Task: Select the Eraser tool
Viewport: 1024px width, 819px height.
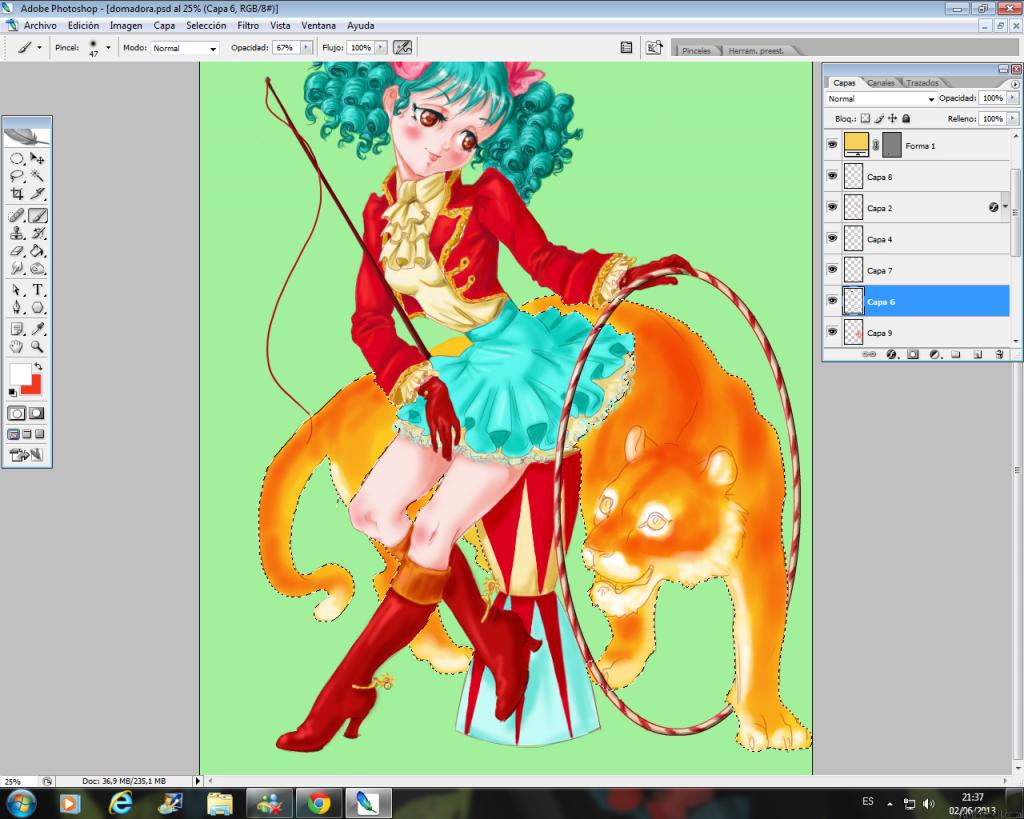Action: [x=17, y=251]
